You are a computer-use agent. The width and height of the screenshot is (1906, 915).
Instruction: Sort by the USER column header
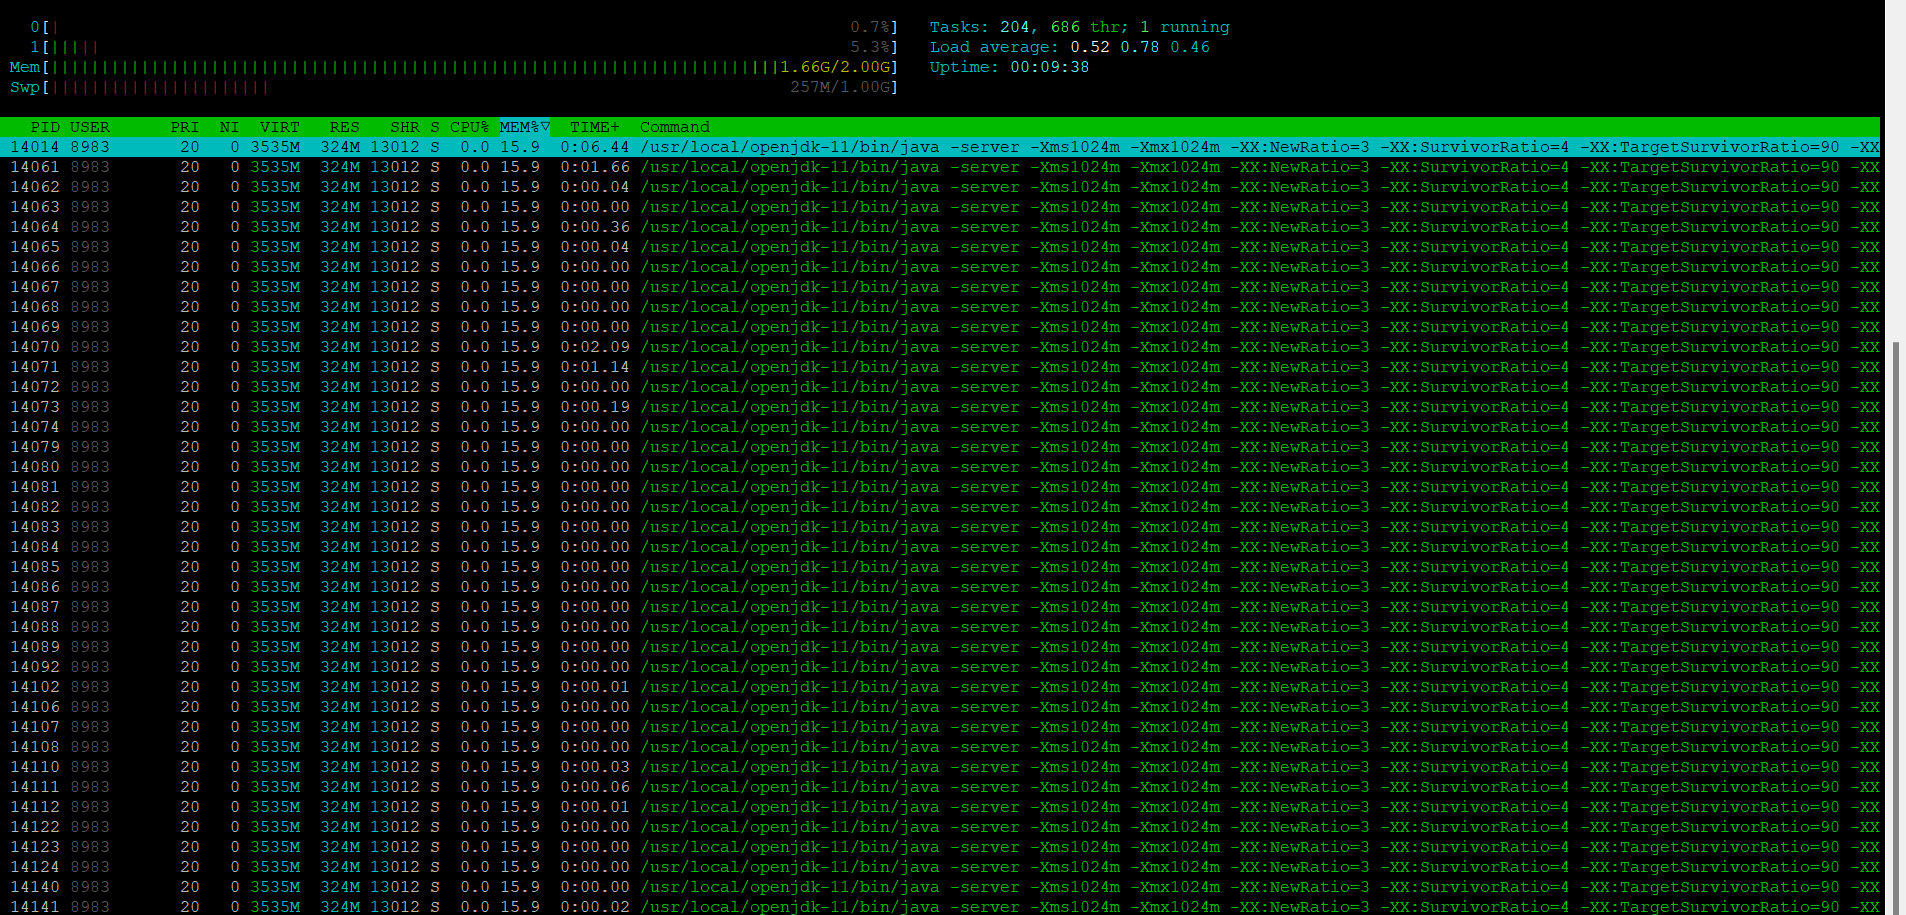click(90, 127)
